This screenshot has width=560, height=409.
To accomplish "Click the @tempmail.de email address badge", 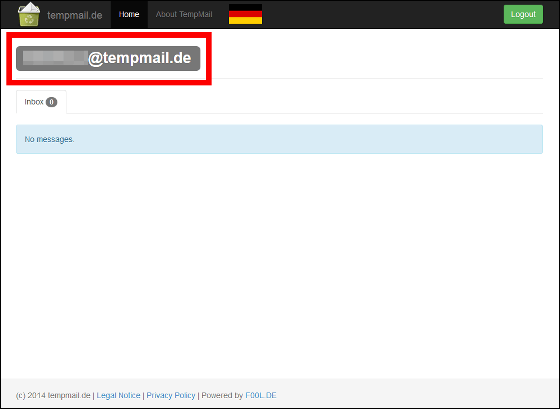I will click(108, 58).
